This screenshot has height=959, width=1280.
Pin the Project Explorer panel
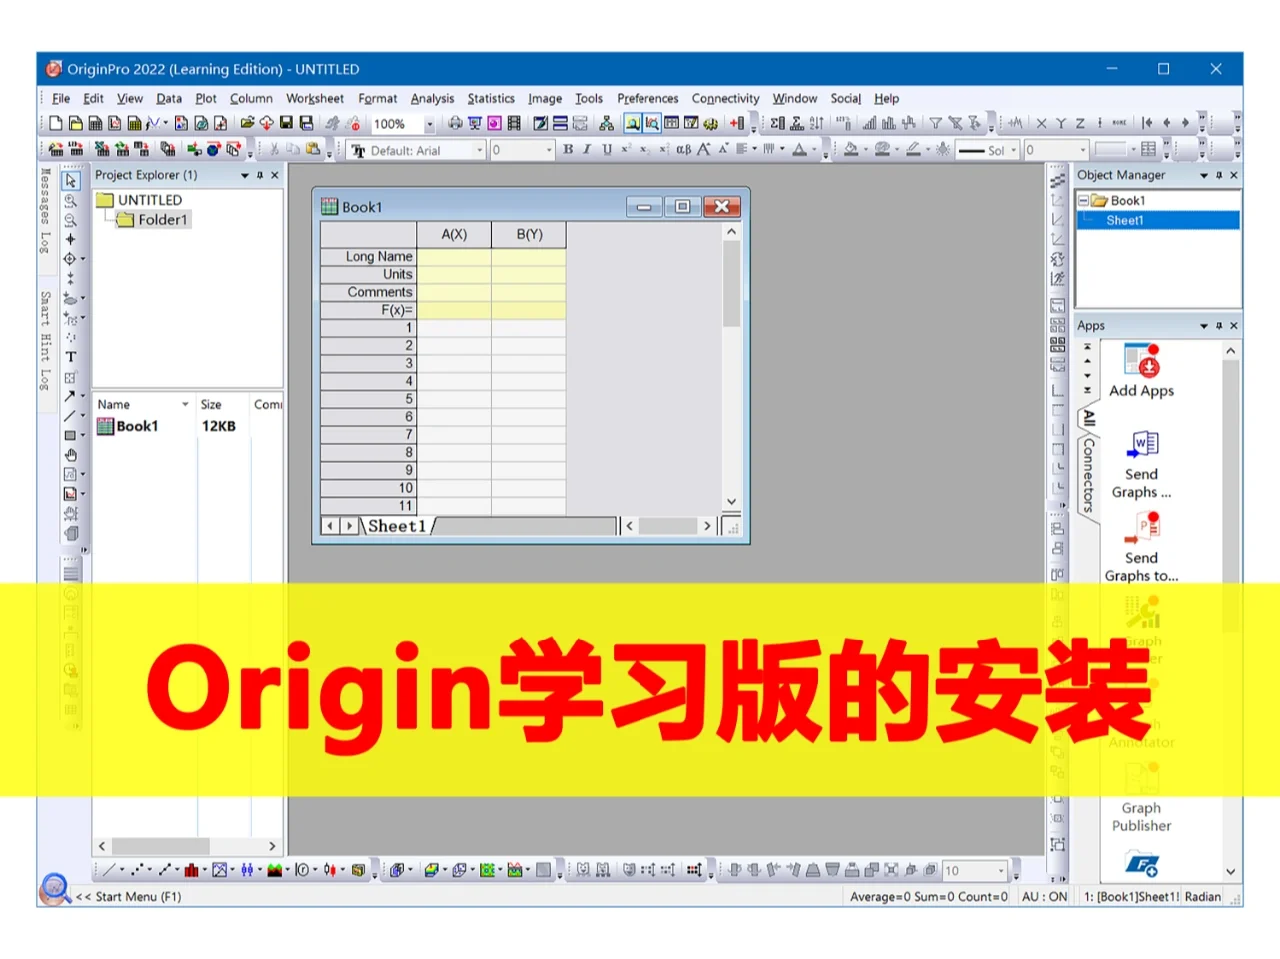[x=260, y=175]
